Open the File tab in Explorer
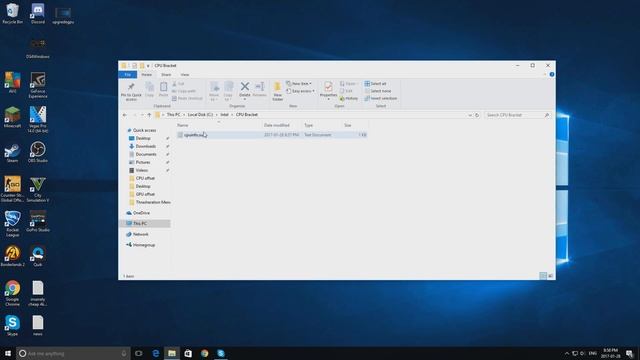The height and width of the screenshot is (360, 640). [128, 75]
